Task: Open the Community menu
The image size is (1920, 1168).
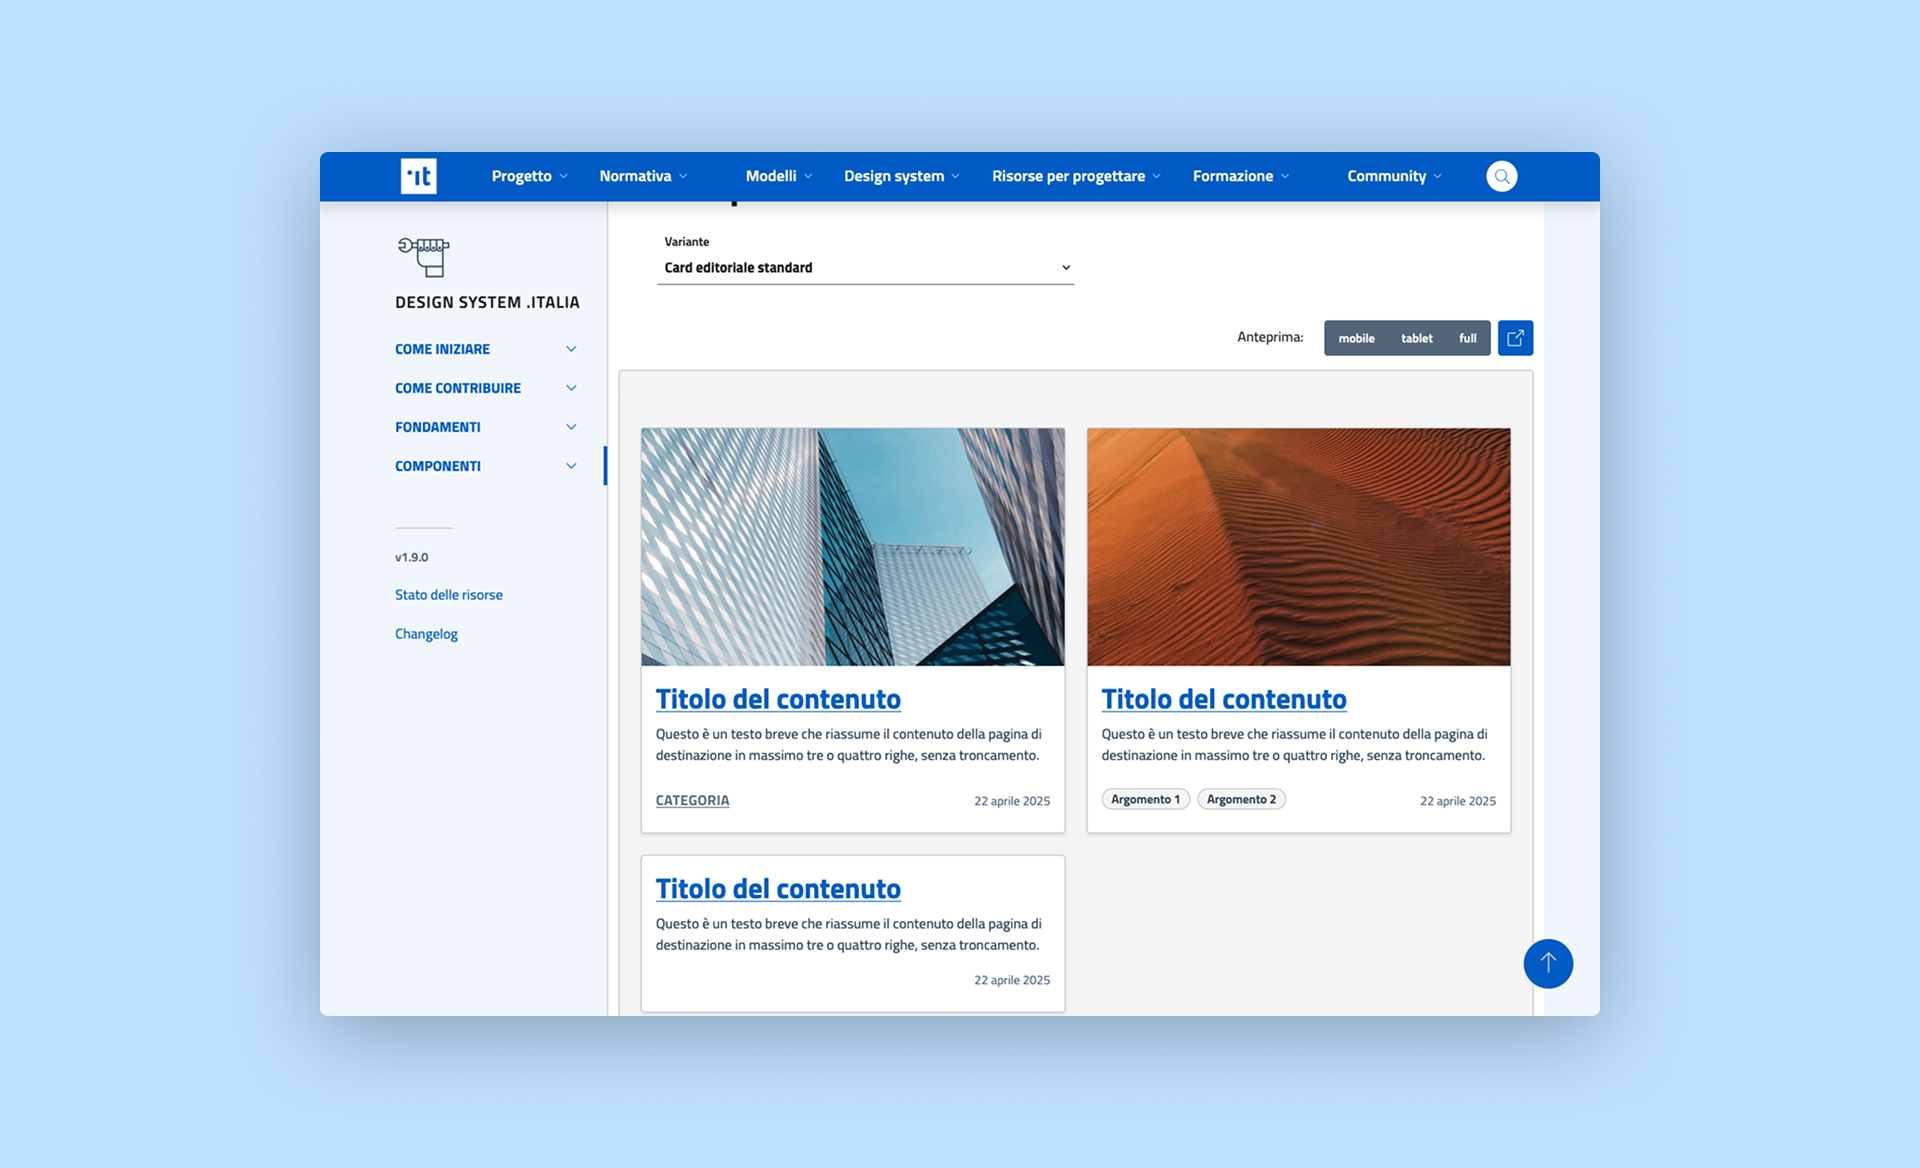Action: (x=1394, y=176)
